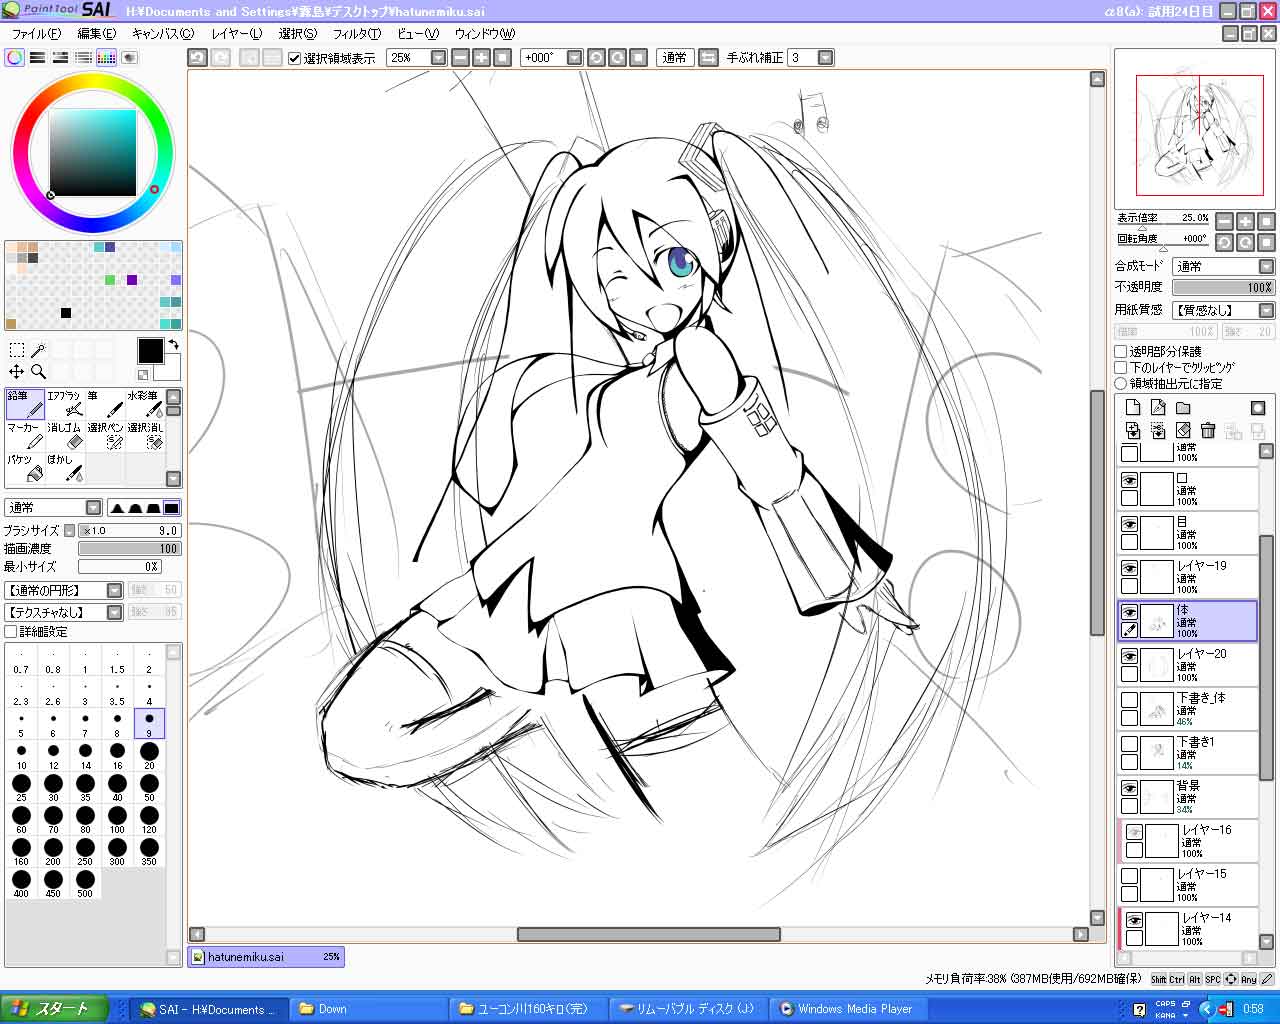1280x1024 pixels.
Task: Toggle the swatches panel icon
Action: (x=106, y=58)
